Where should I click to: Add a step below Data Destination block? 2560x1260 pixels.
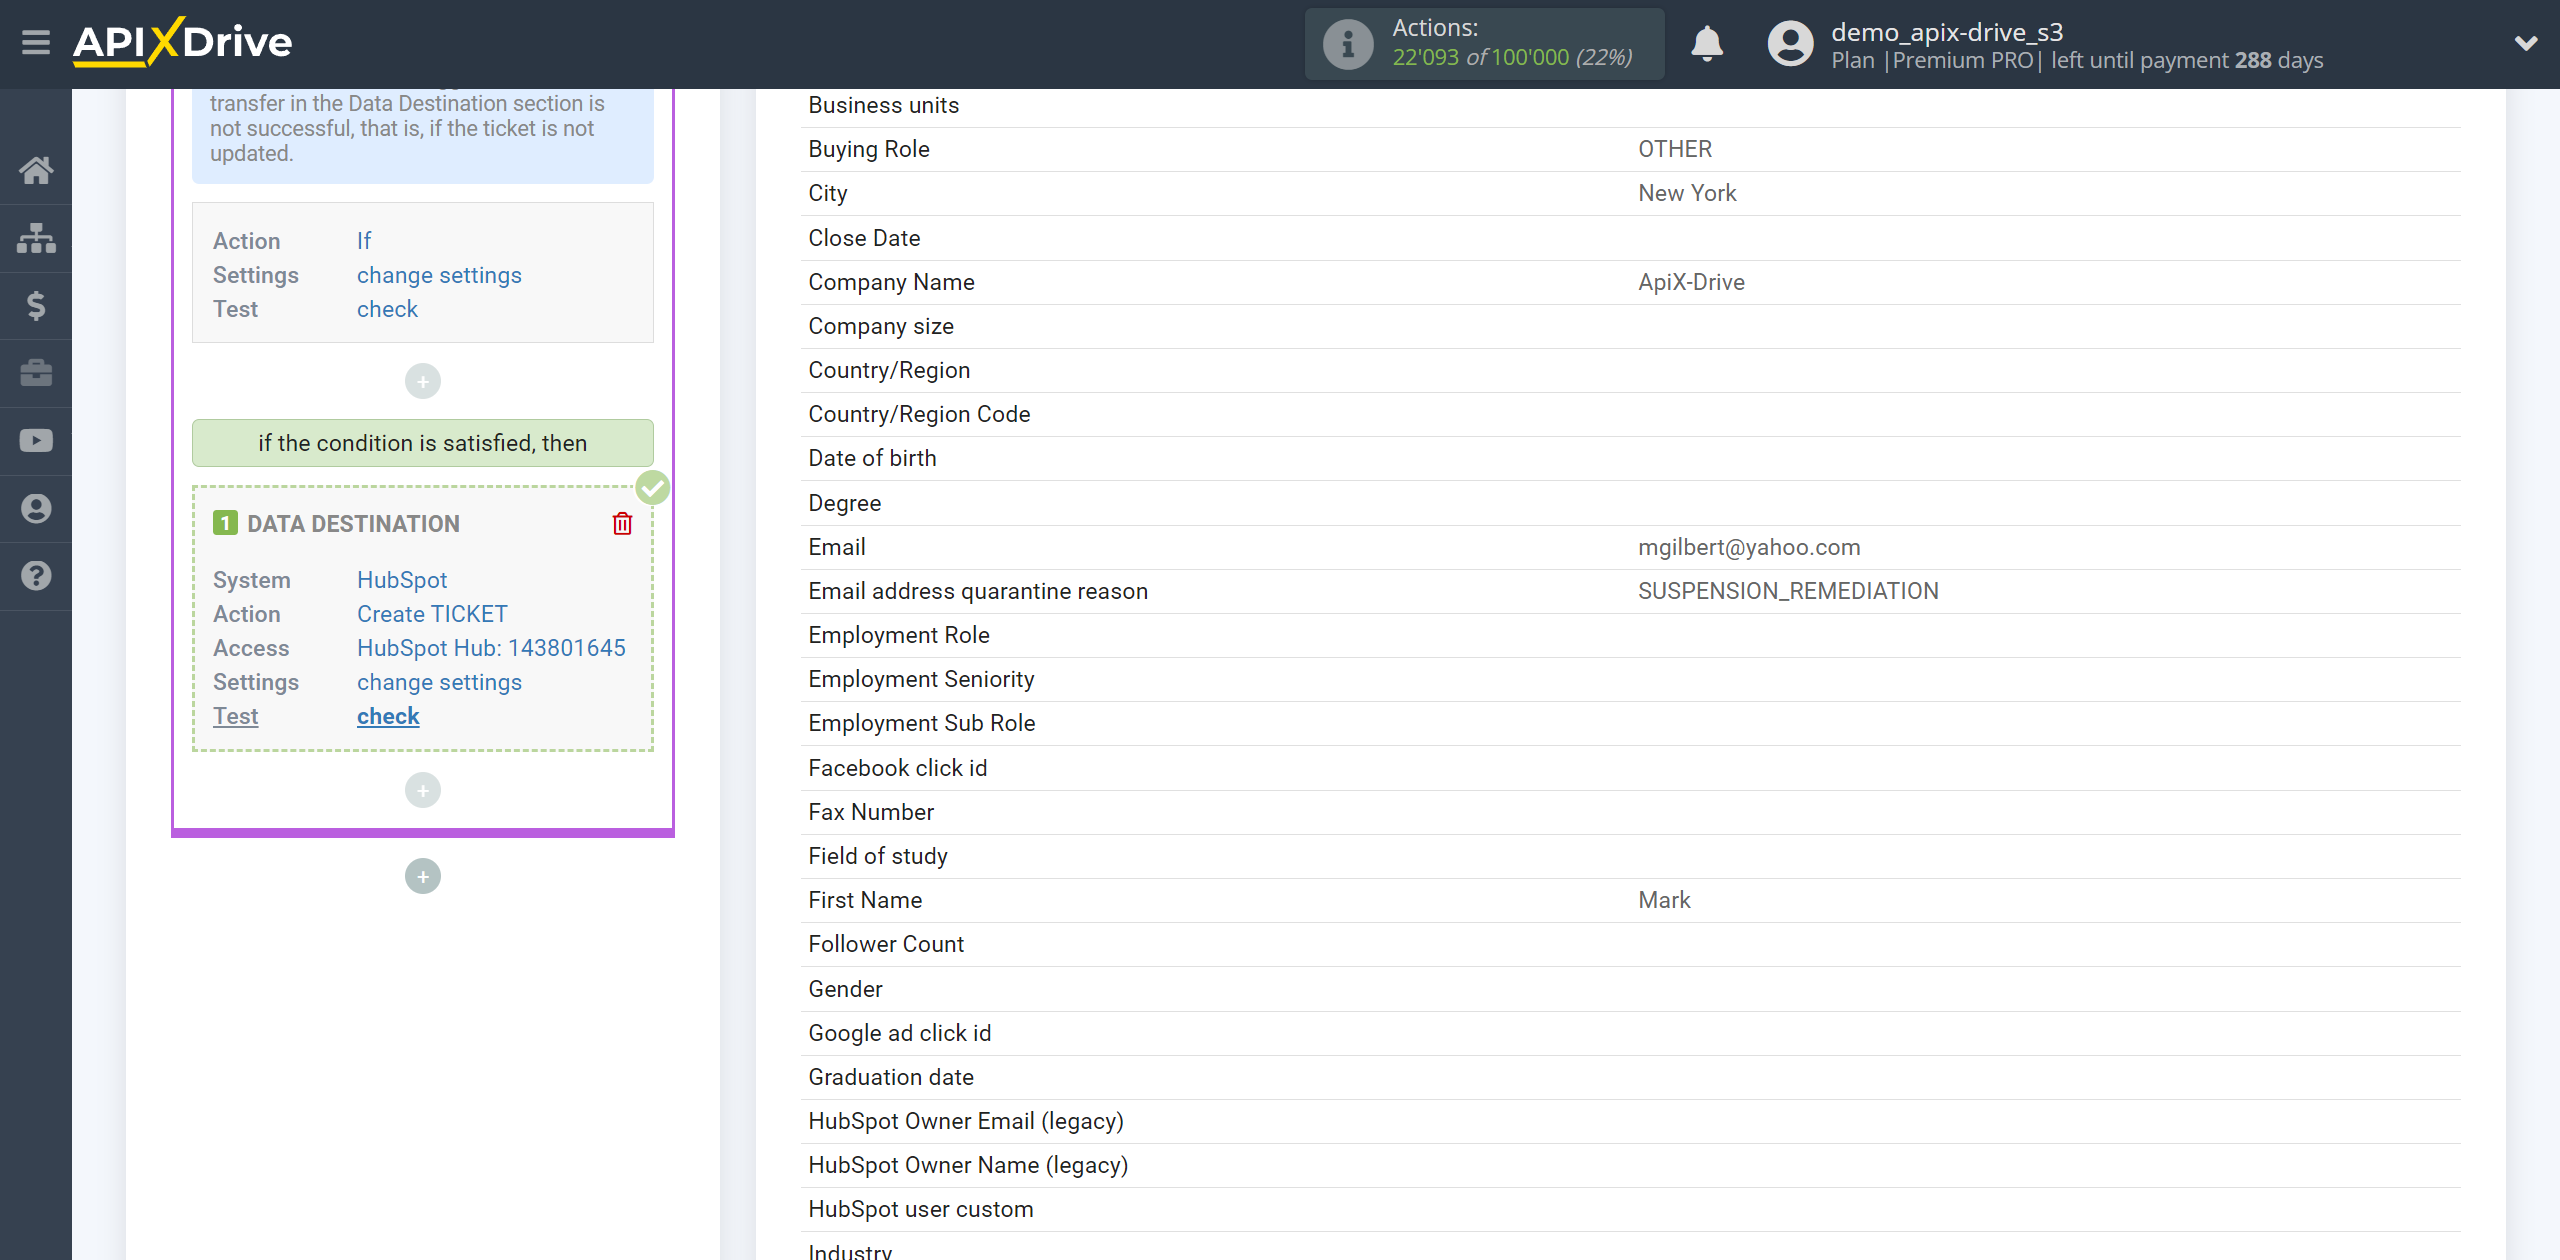click(x=423, y=790)
